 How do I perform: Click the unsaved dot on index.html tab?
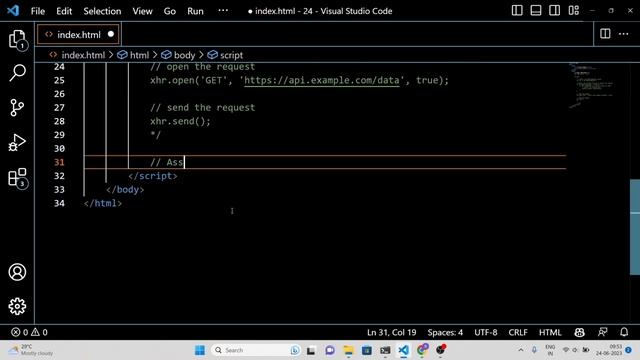click(111, 34)
